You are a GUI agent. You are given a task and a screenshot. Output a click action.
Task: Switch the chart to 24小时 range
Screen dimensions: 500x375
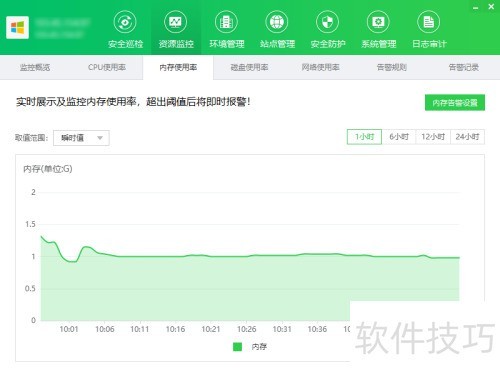tap(467, 137)
